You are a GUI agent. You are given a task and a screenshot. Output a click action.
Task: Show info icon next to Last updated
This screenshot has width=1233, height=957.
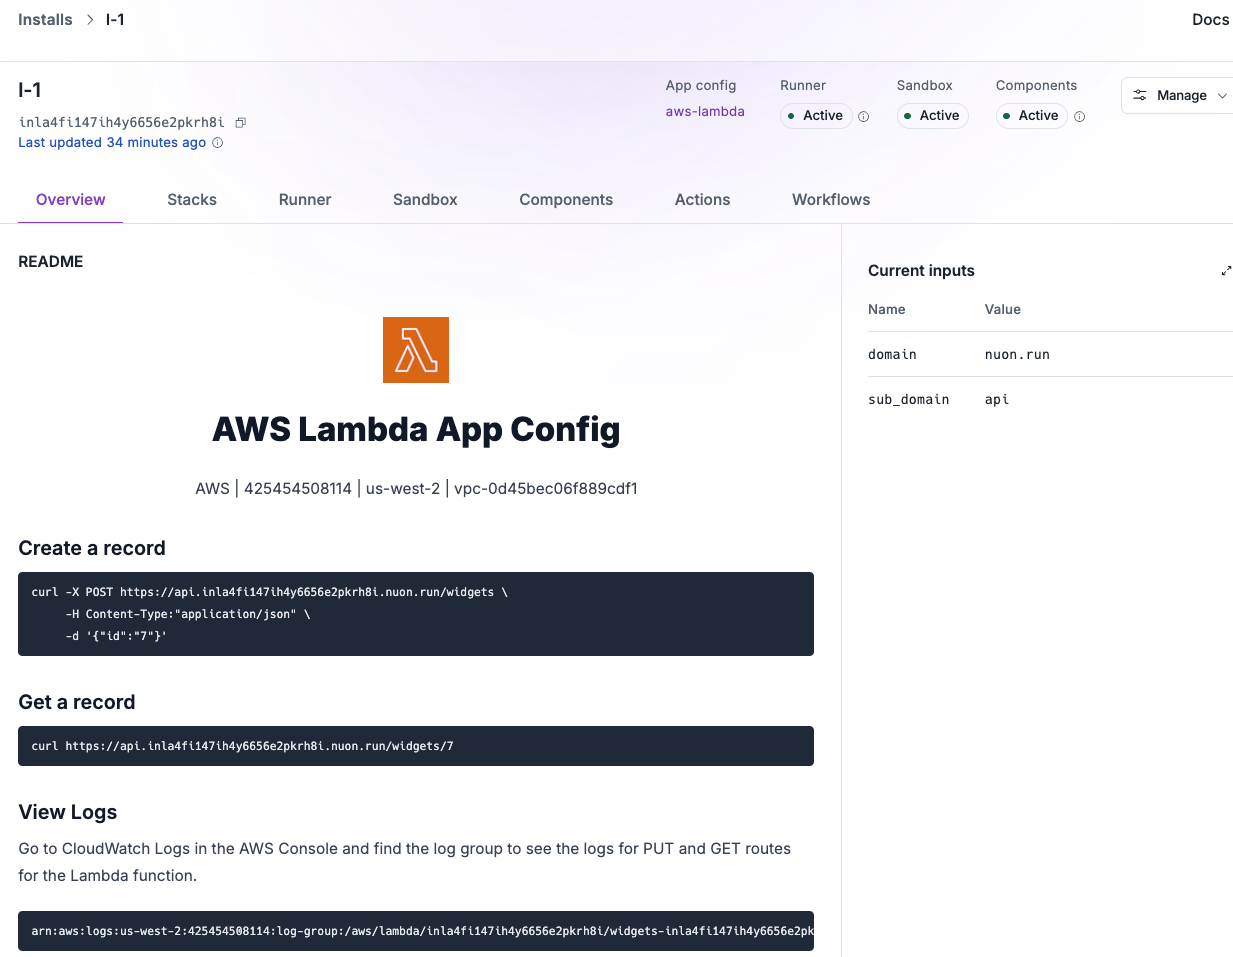[x=218, y=143]
